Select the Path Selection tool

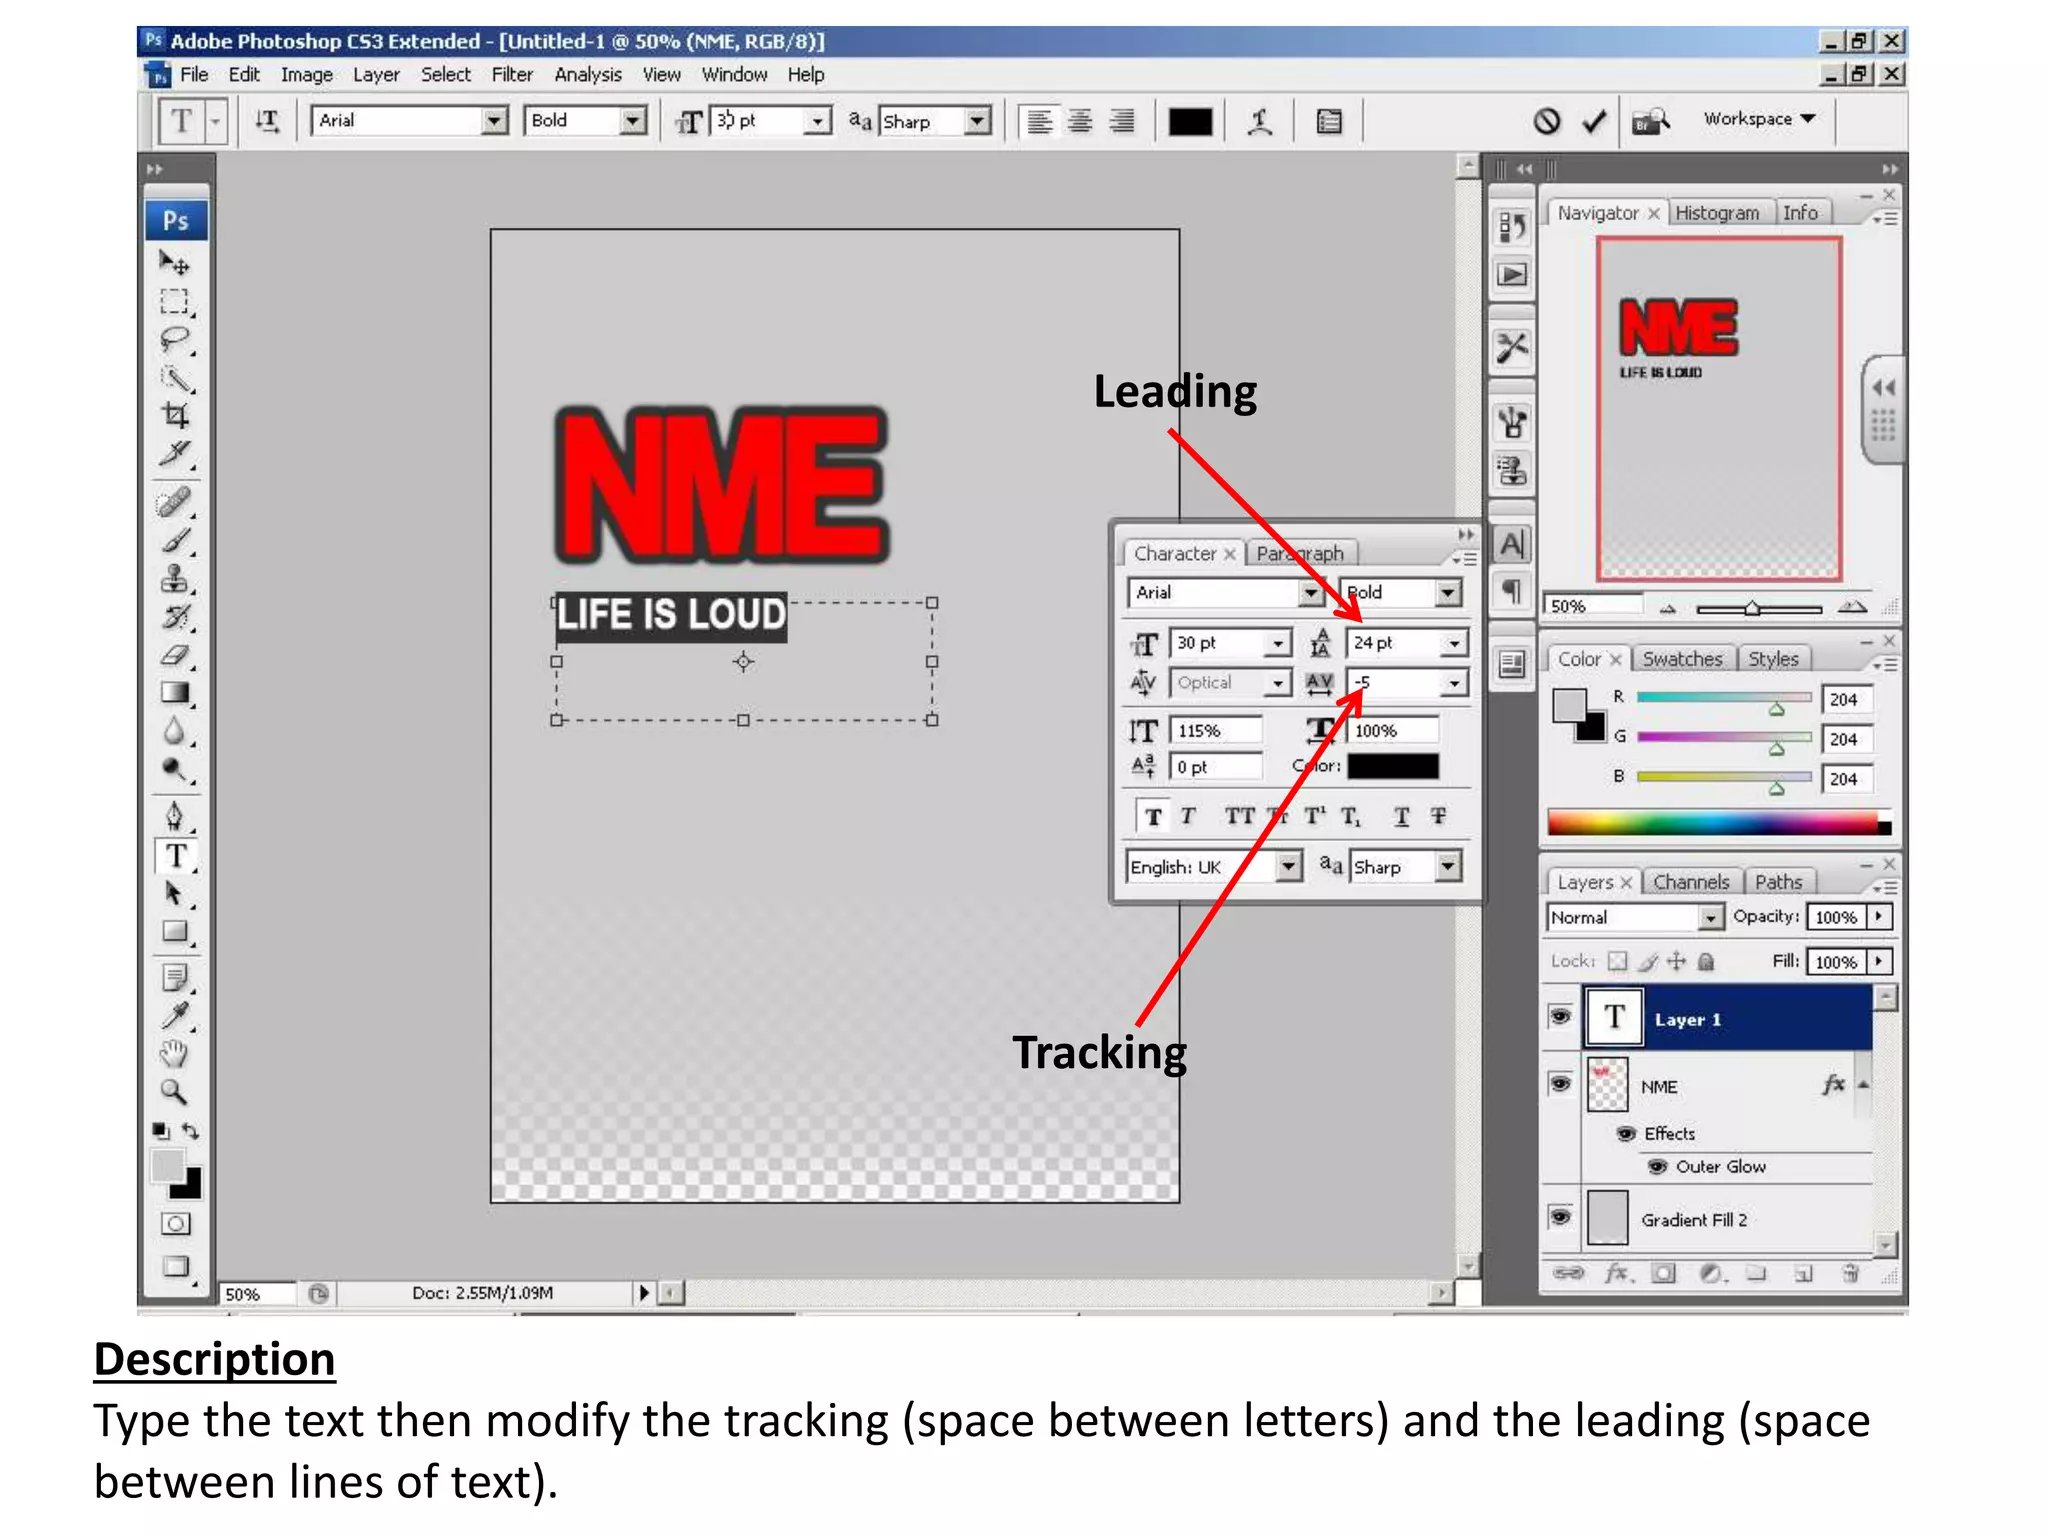[175, 893]
